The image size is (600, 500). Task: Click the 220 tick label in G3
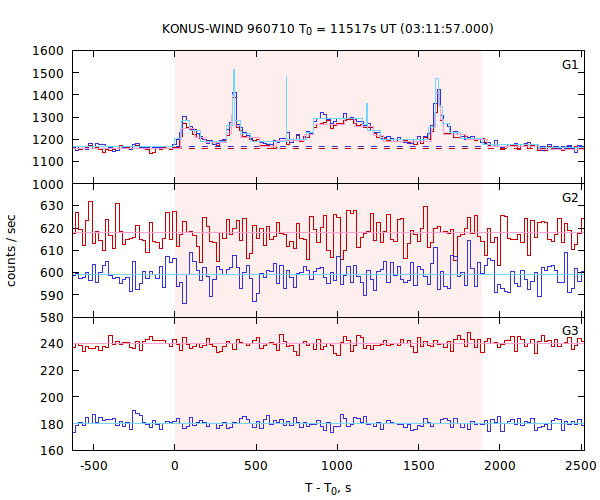tap(52, 370)
